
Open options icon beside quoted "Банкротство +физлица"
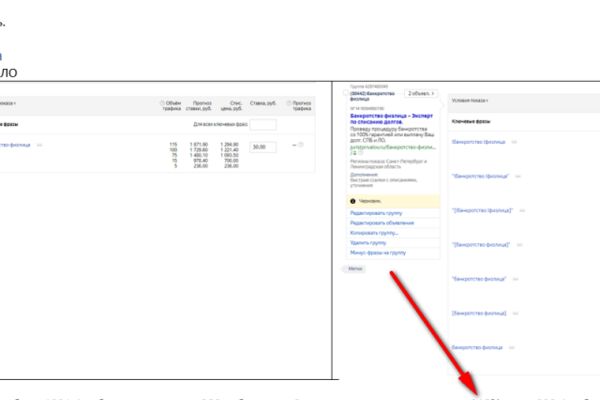[518, 176]
